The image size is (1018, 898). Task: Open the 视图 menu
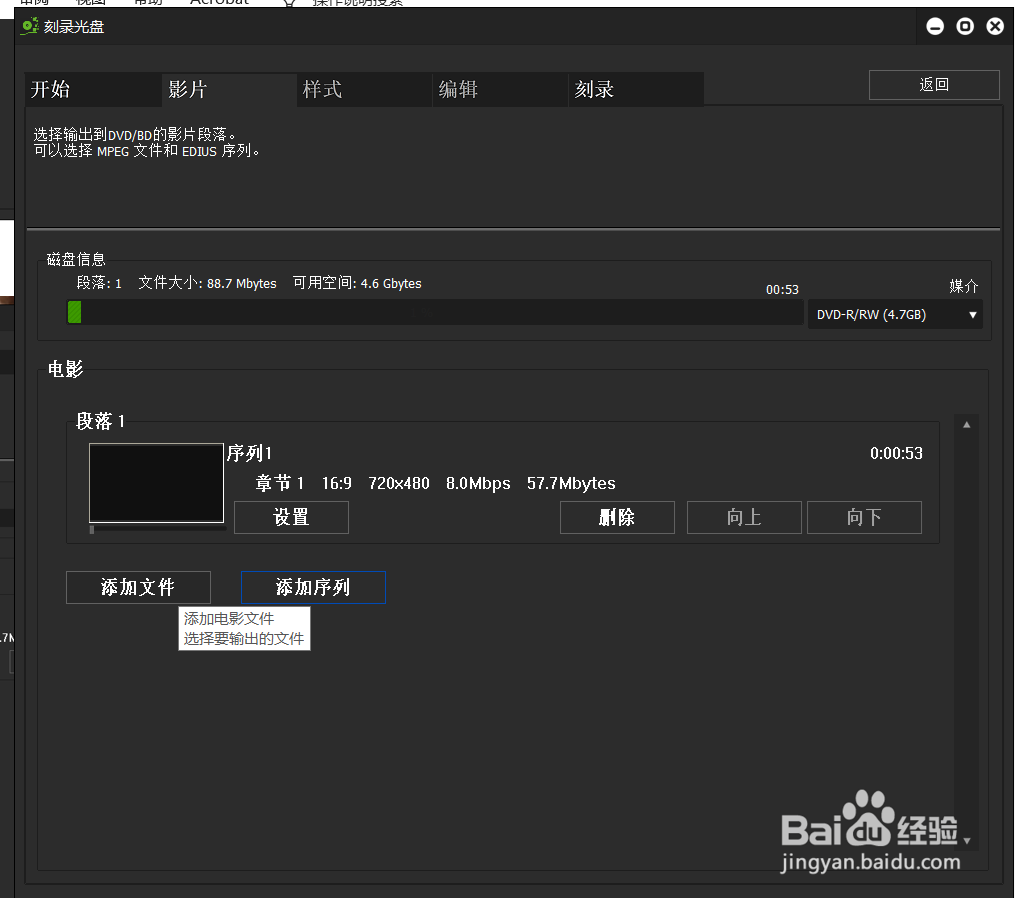91,2
